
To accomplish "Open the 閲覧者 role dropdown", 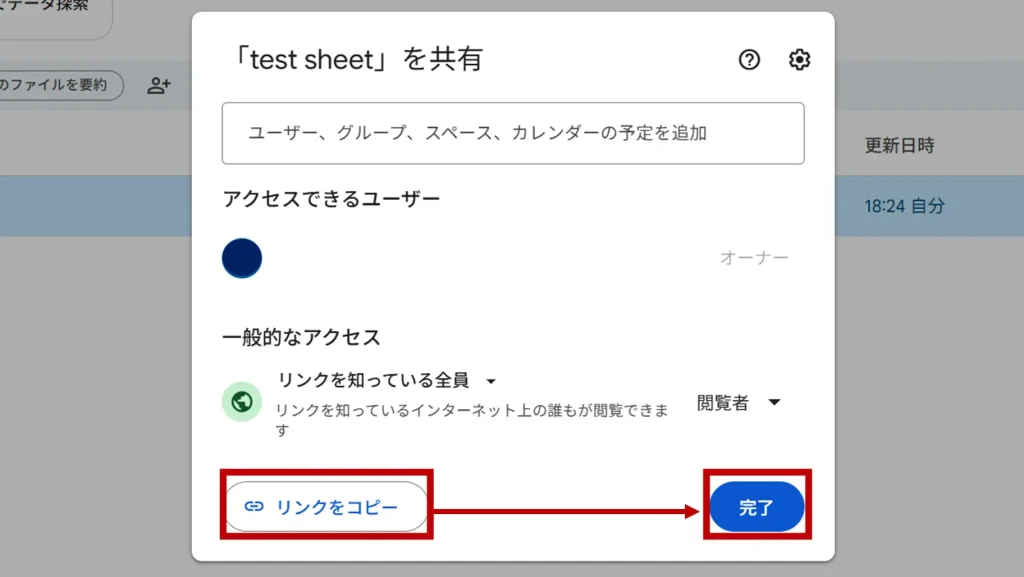I will [738, 403].
